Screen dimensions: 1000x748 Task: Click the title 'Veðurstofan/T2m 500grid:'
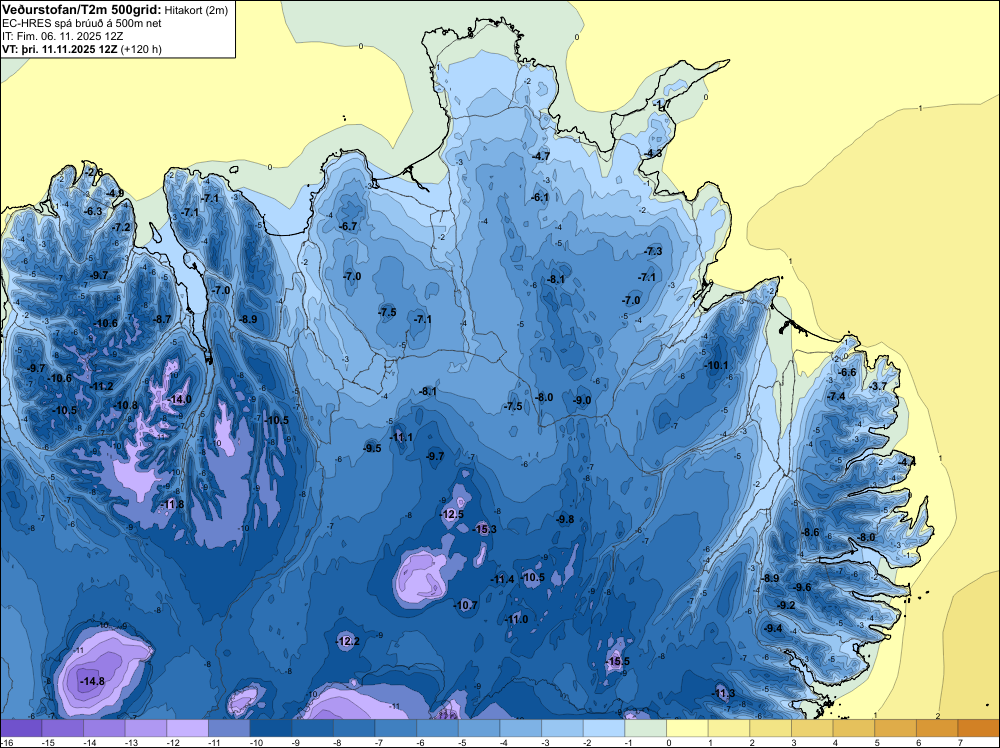click(82, 9)
